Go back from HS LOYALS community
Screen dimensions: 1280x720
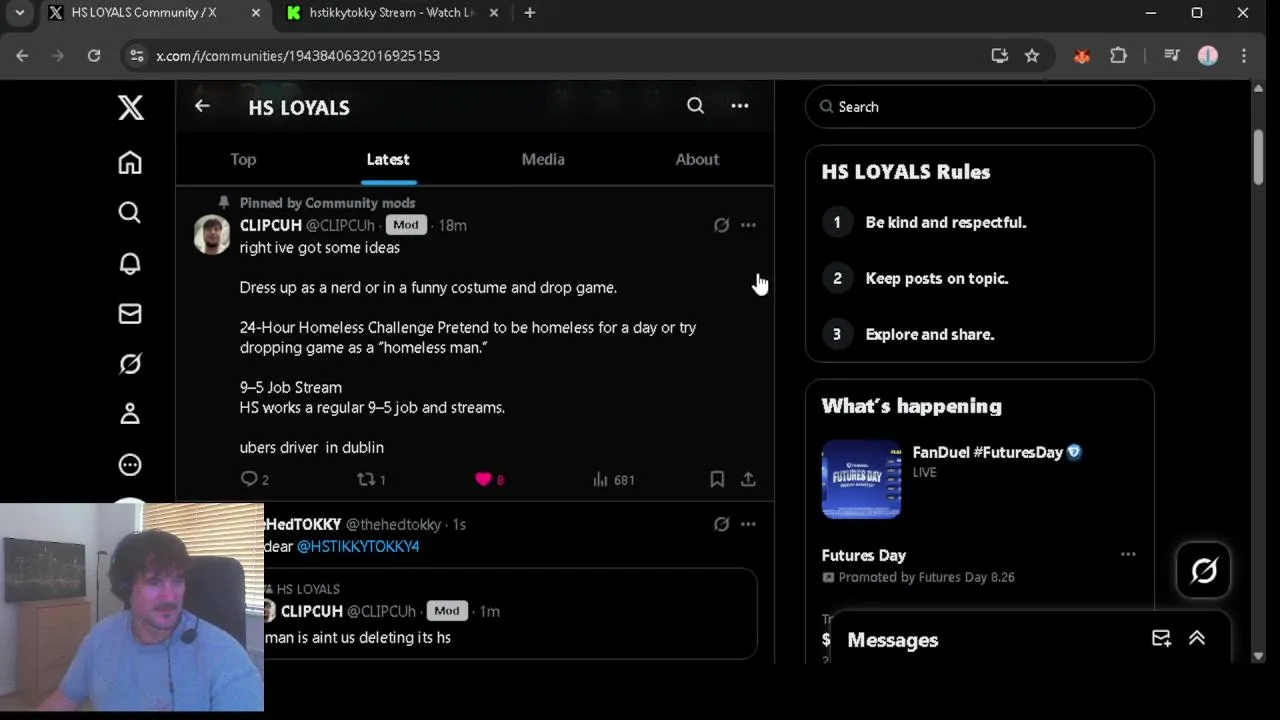click(x=202, y=106)
